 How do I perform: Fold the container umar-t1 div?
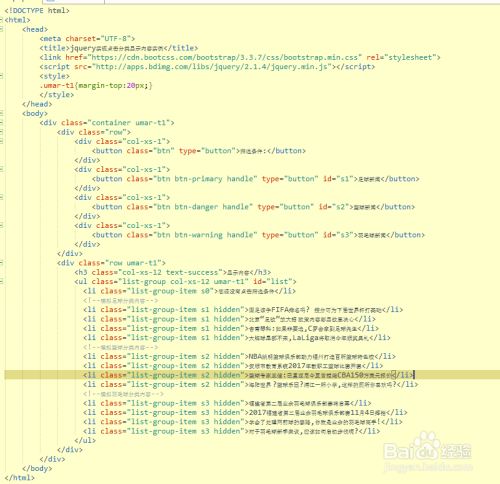(x=1, y=123)
